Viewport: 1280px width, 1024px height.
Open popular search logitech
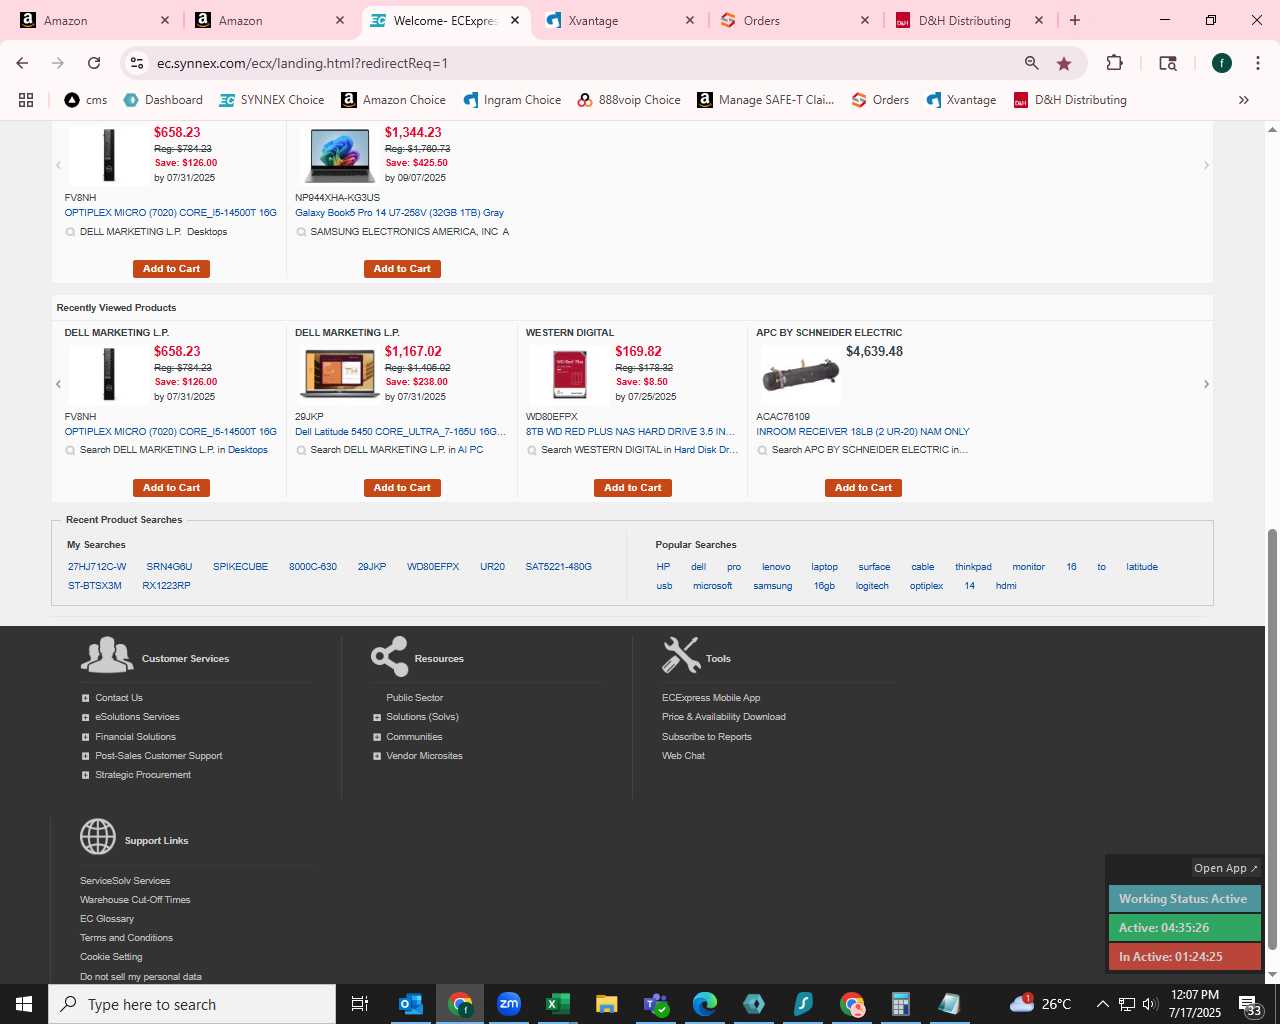click(872, 586)
